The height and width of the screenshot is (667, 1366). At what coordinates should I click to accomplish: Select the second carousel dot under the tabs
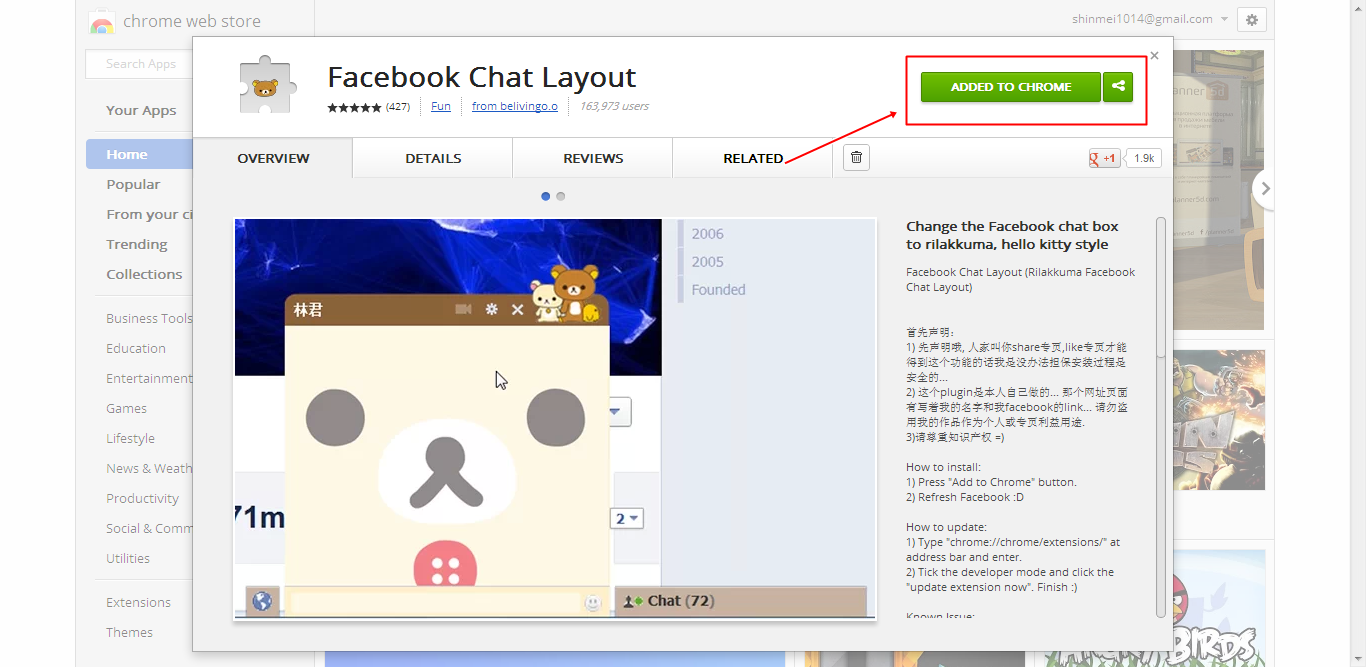560,196
